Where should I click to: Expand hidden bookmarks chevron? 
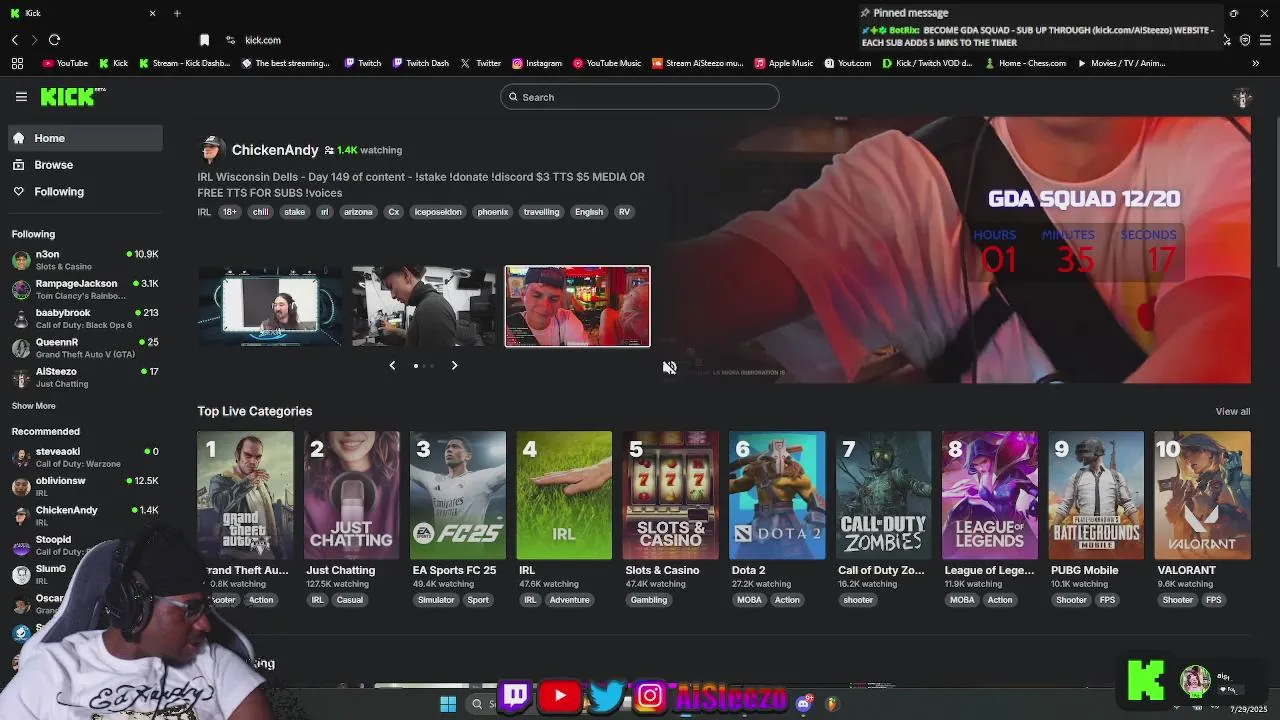pos(1255,63)
